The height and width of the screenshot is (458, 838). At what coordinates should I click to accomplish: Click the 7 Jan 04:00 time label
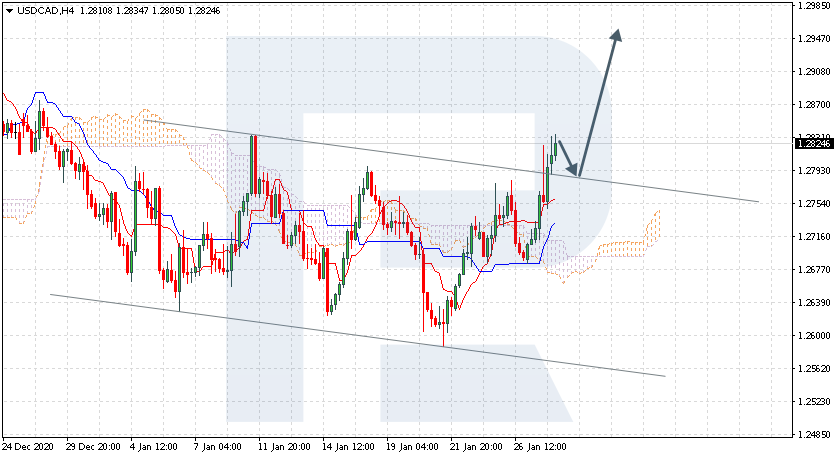pos(220,446)
